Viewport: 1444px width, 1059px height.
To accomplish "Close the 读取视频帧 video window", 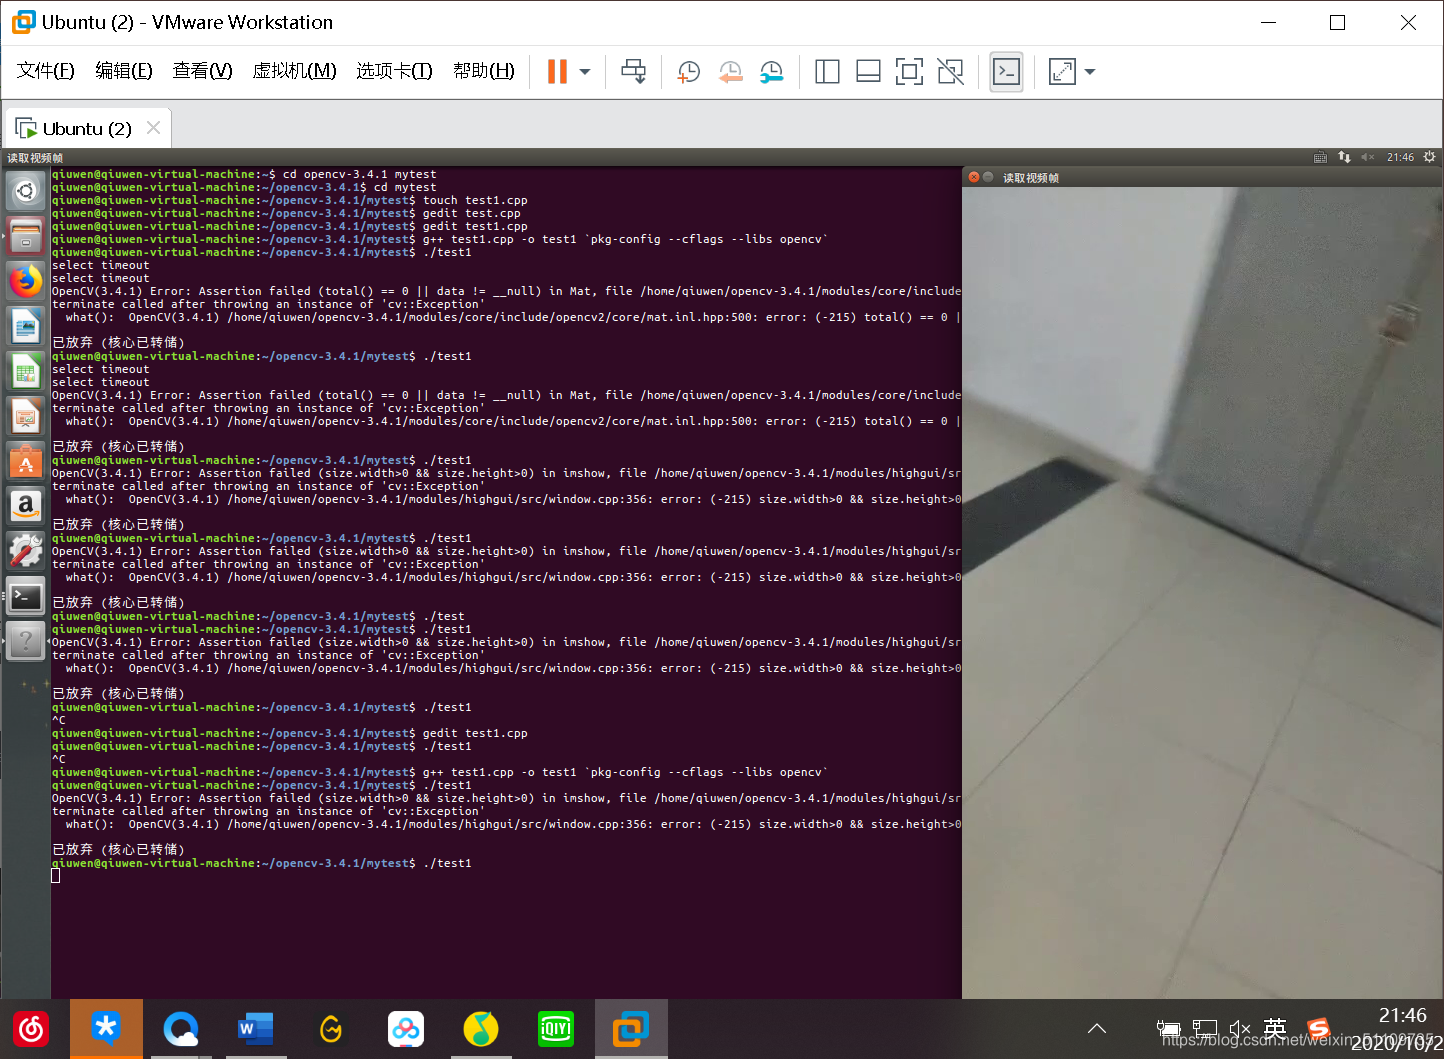I will pyautogui.click(x=973, y=177).
